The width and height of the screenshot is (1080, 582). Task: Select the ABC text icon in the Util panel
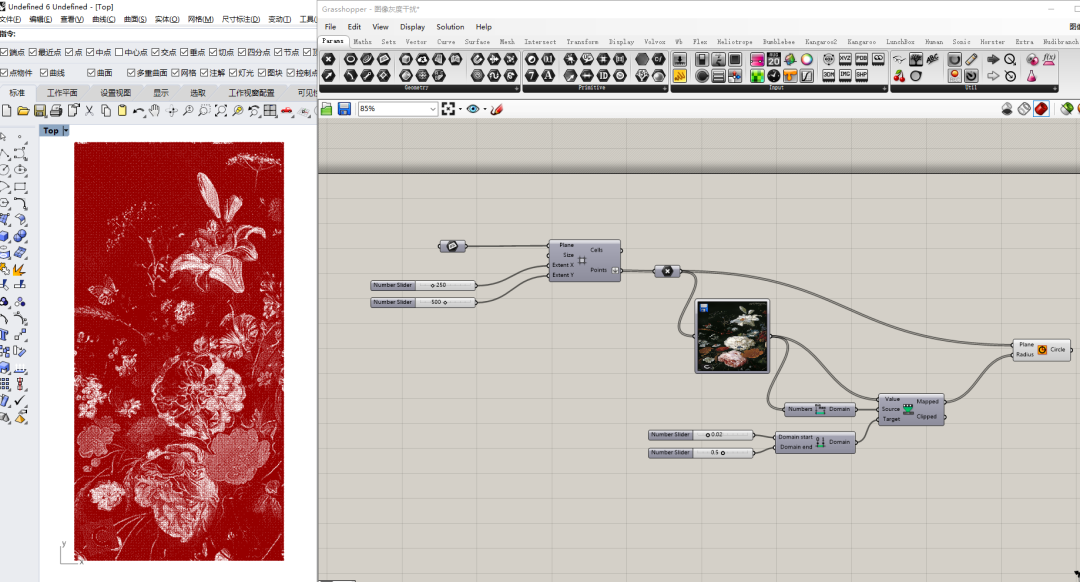click(x=933, y=60)
